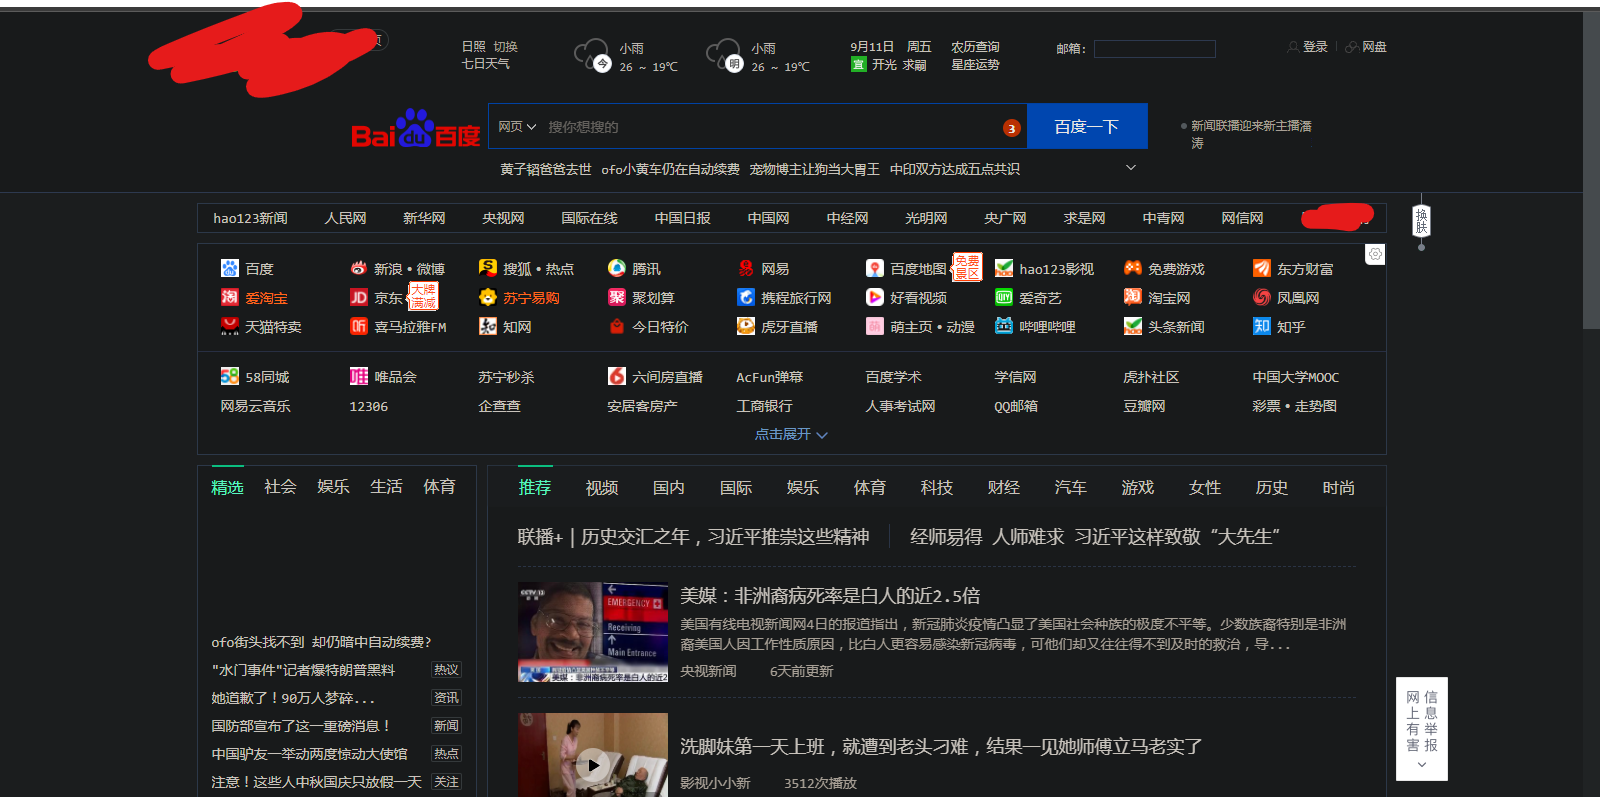Click the Baidu logo

[416, 130]
